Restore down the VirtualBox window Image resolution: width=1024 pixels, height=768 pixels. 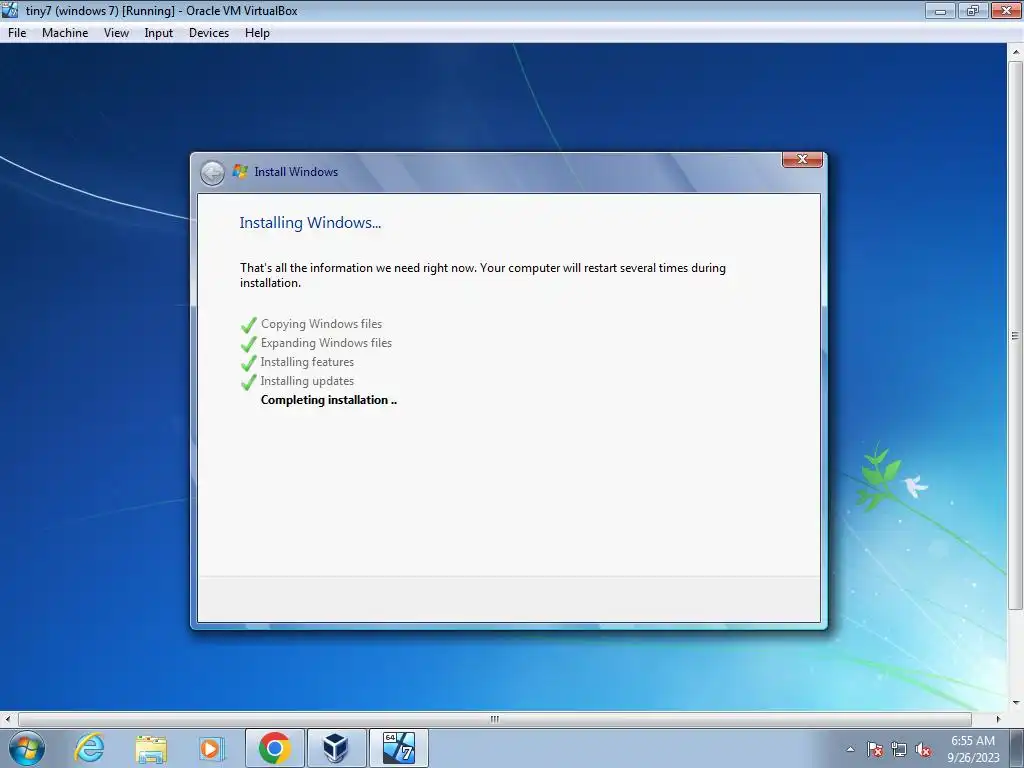(x=973, y=10)
